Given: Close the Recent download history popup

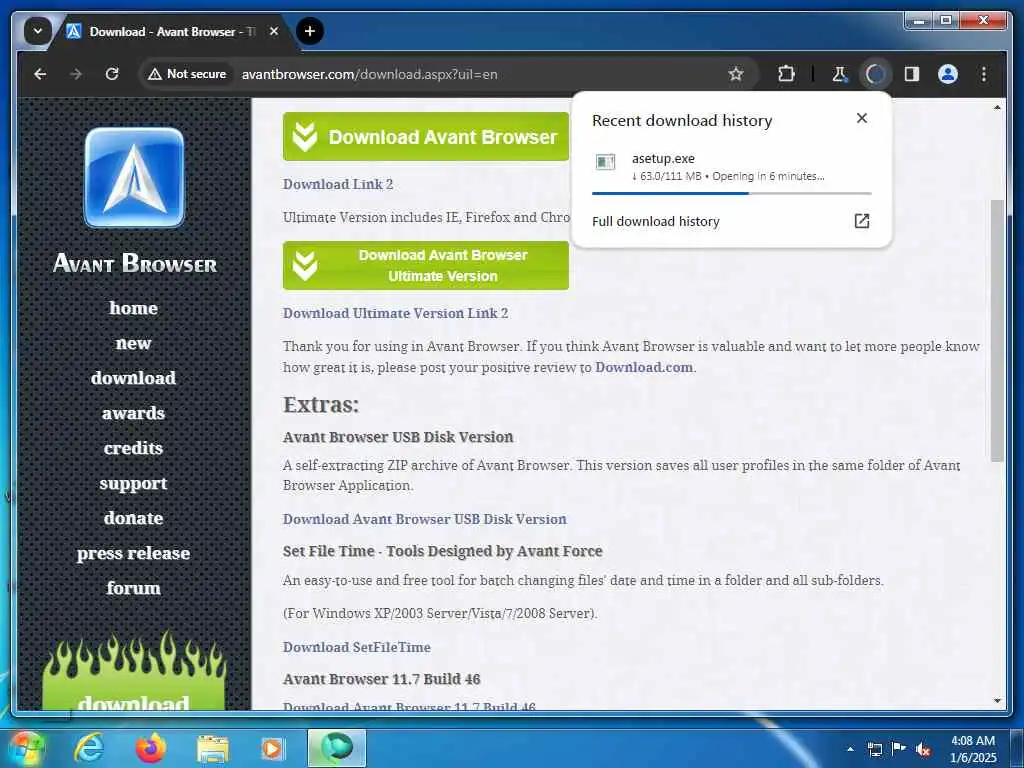Looking at the screenshot, I should point(861,118).
